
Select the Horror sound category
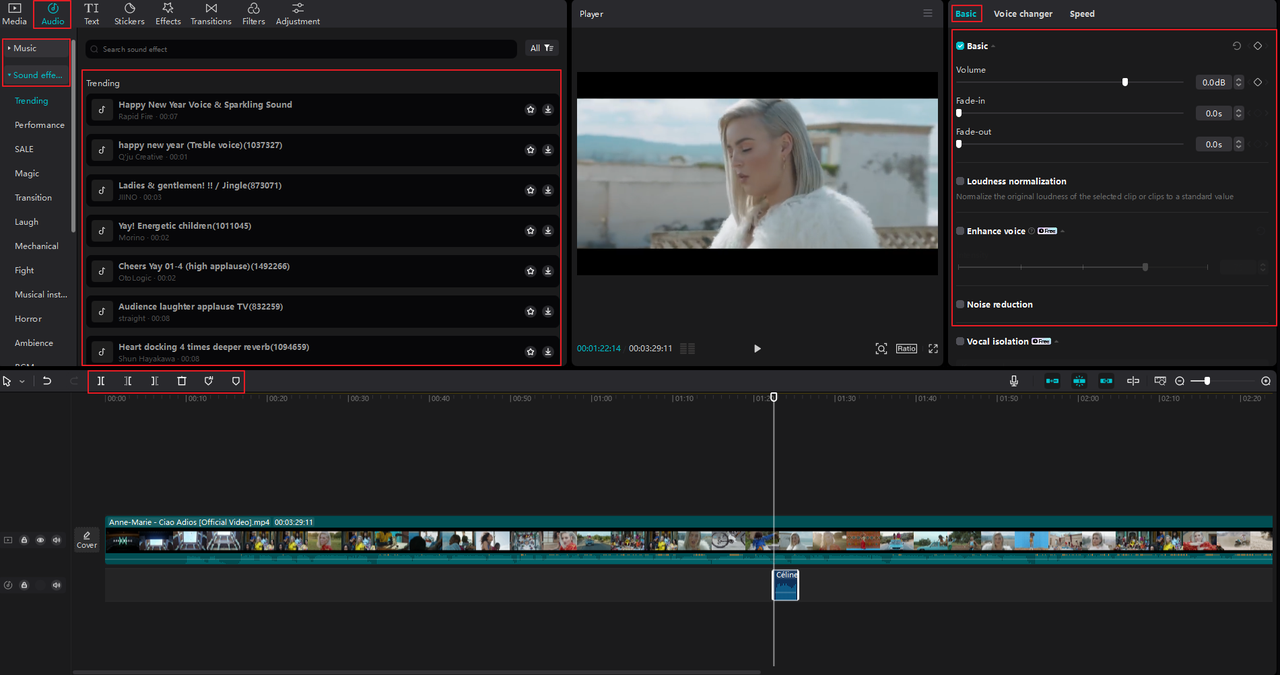point(28,318)
